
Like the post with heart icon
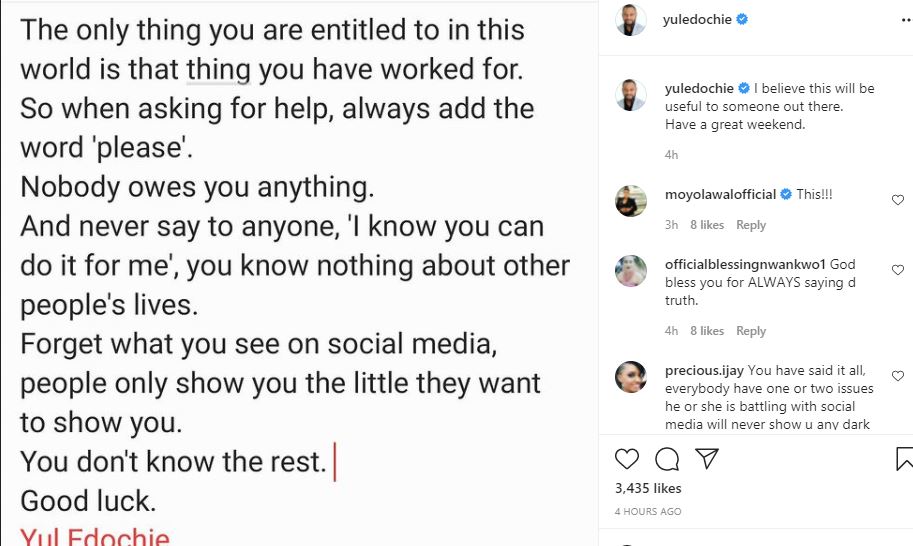click(627, 459)
